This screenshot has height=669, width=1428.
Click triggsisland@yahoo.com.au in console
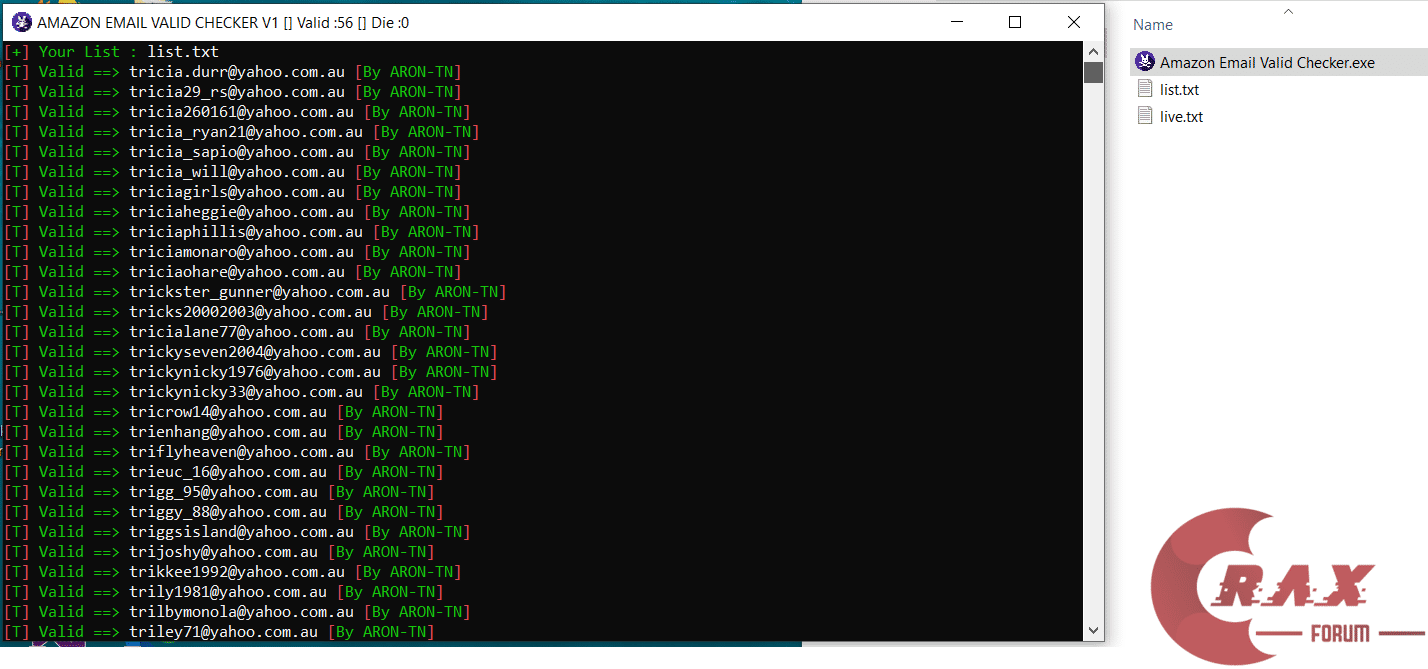(x=241, y=531)
